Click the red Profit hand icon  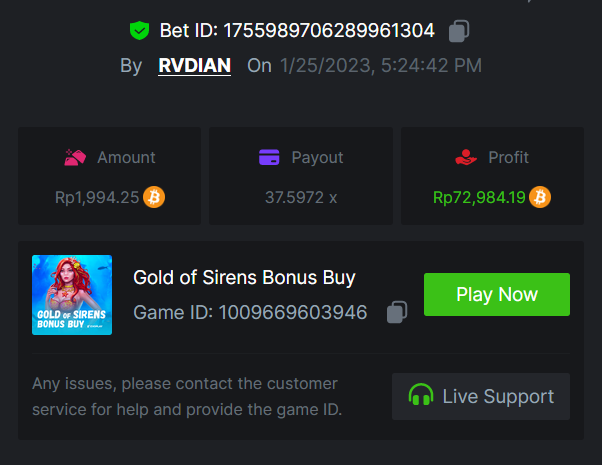click(x=465, y=157)
